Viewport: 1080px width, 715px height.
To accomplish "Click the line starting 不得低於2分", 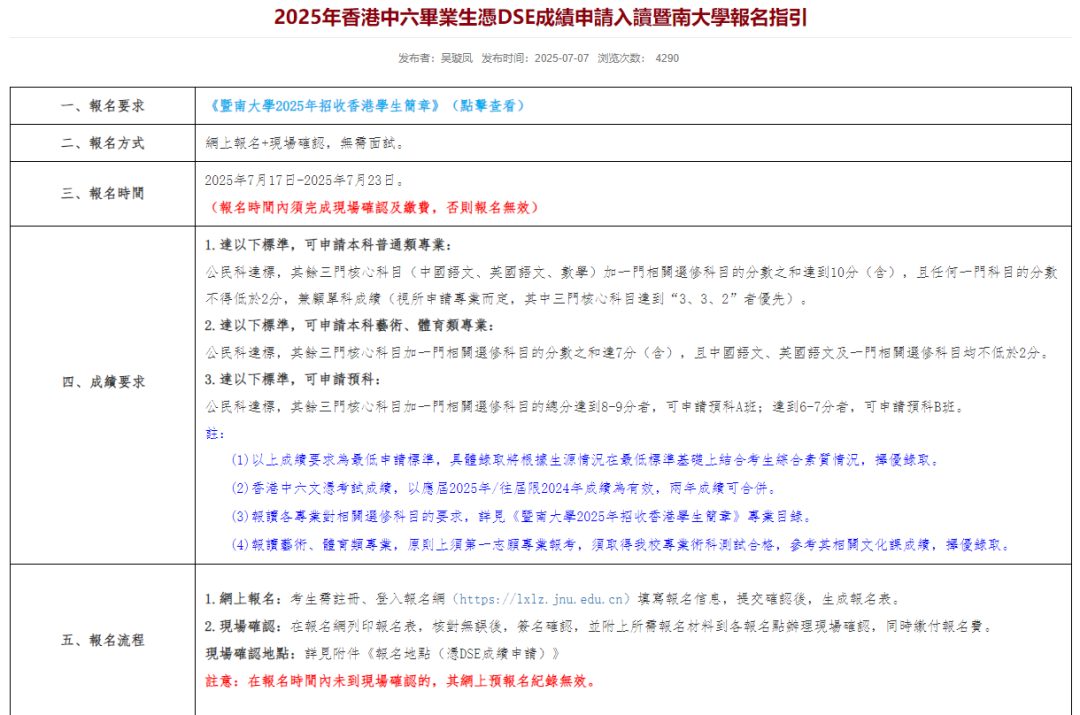I will [x=507, y=299].
